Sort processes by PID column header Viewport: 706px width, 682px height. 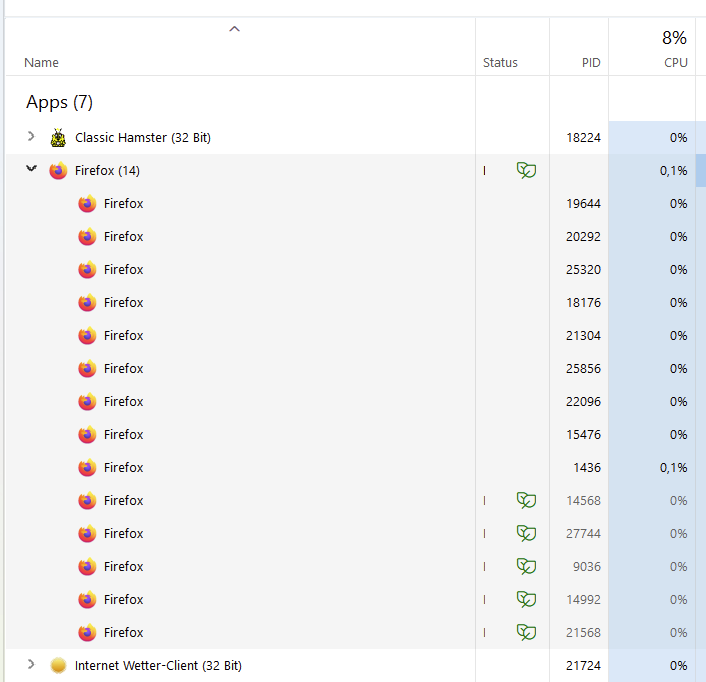click(x=591, y=62)
